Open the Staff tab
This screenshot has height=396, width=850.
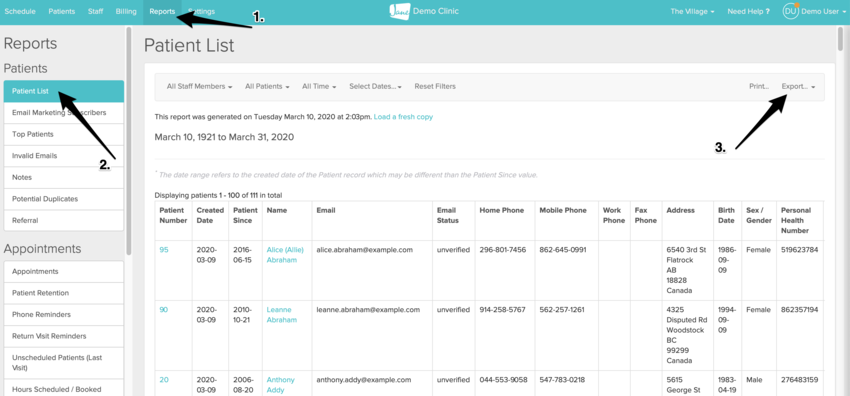pyautogui.click(x=95, y=11)
